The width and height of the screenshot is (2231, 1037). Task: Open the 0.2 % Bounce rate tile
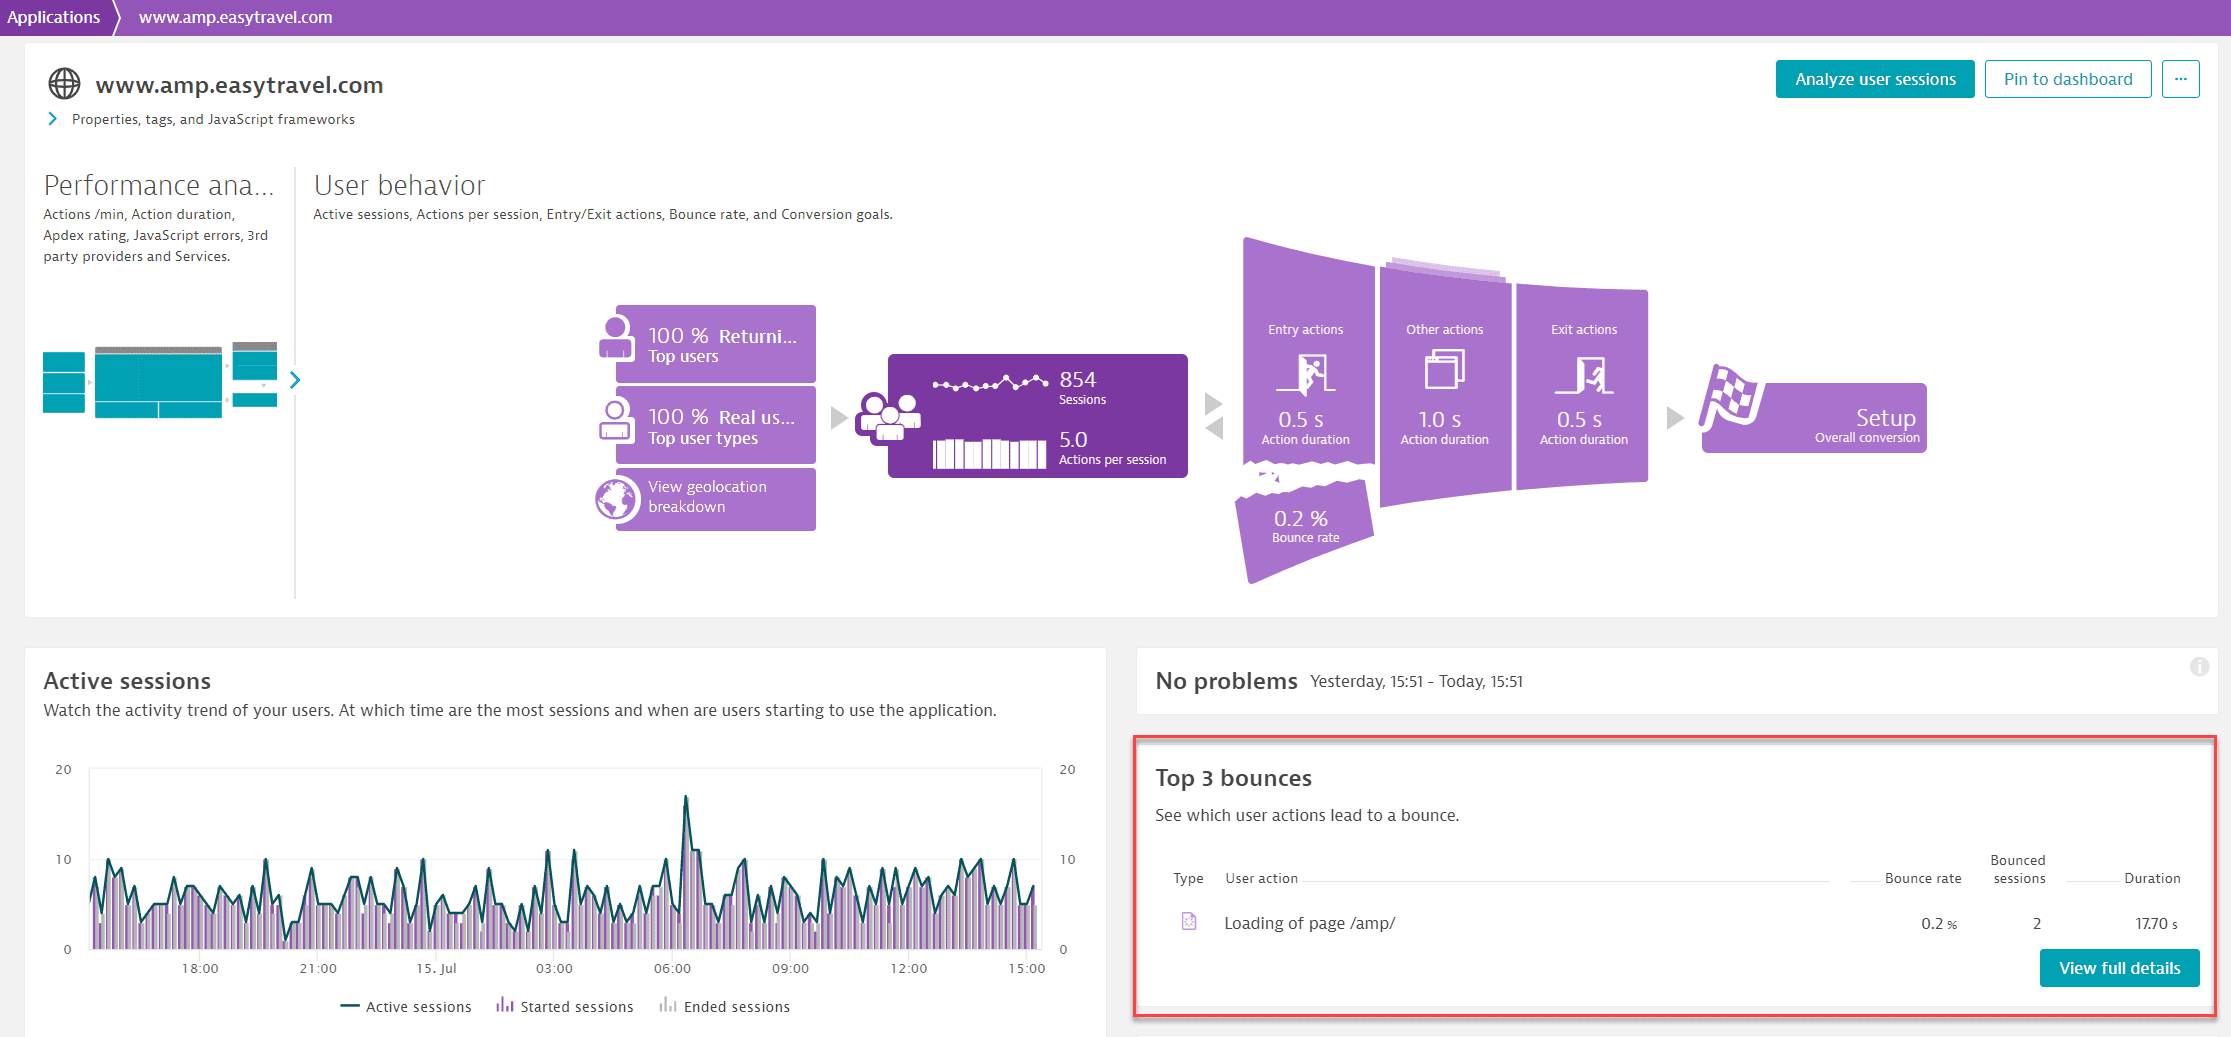[x=1304, y=528]
